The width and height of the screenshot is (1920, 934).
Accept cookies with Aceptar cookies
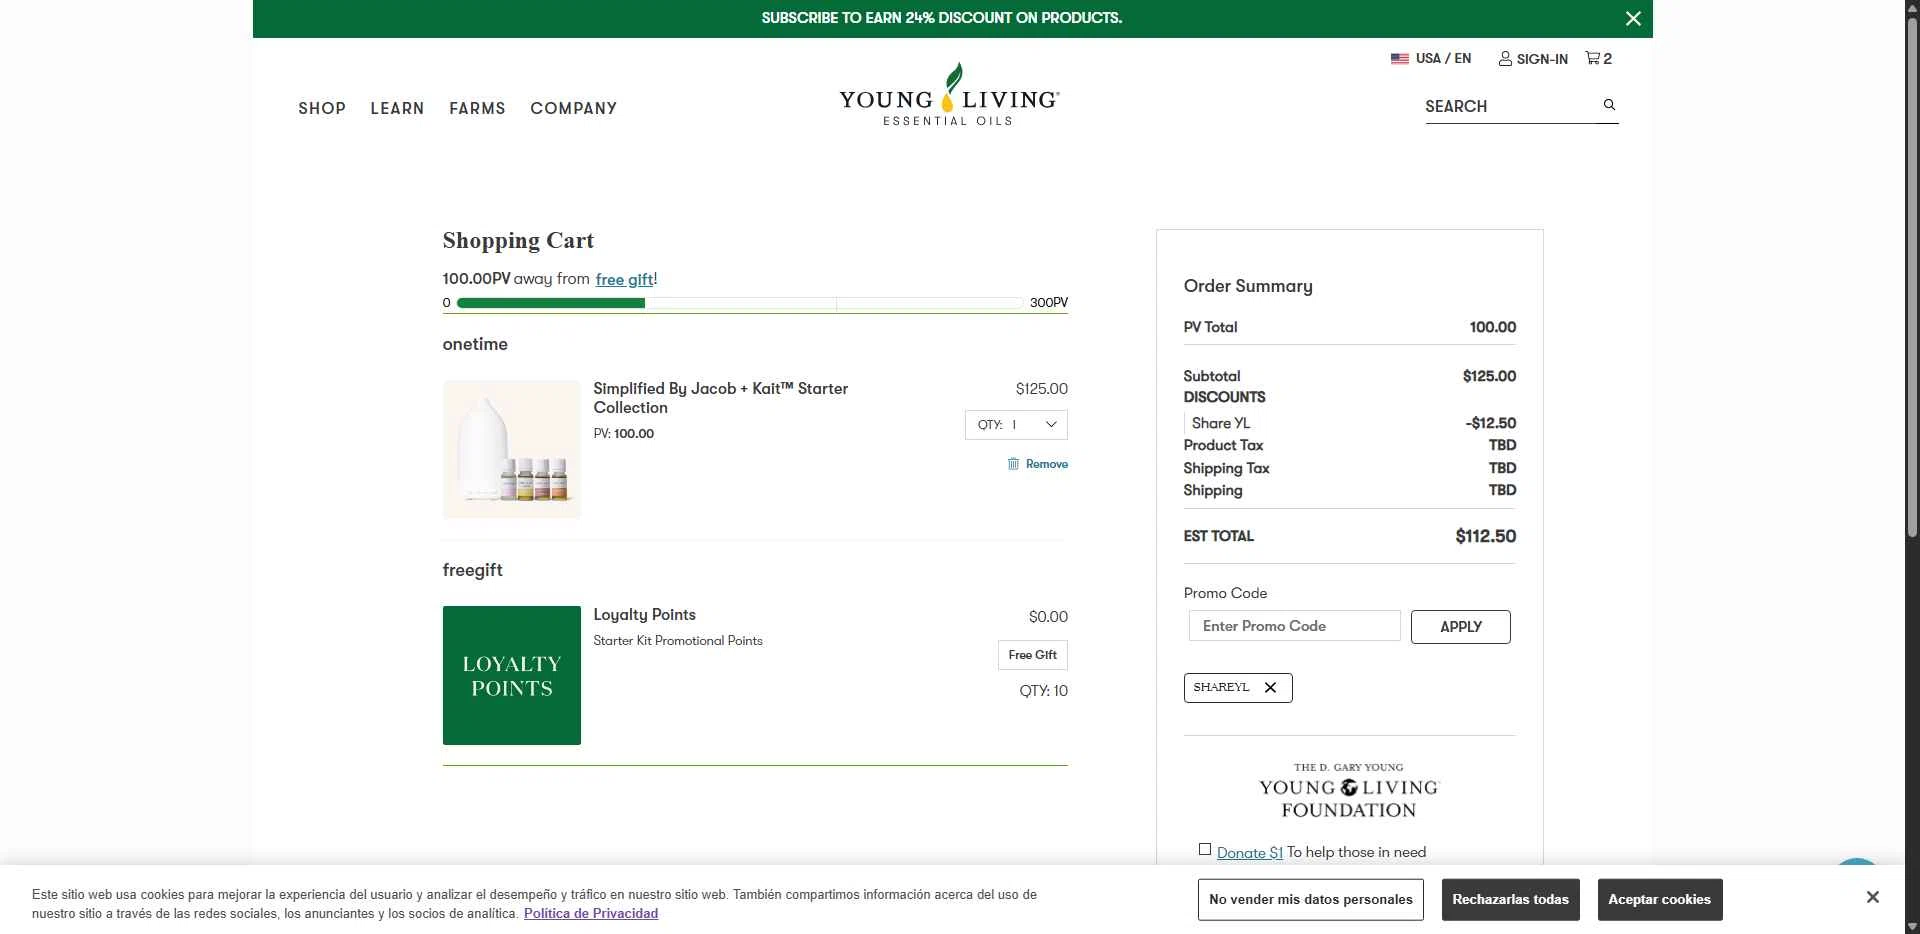tap(1659, 899)
